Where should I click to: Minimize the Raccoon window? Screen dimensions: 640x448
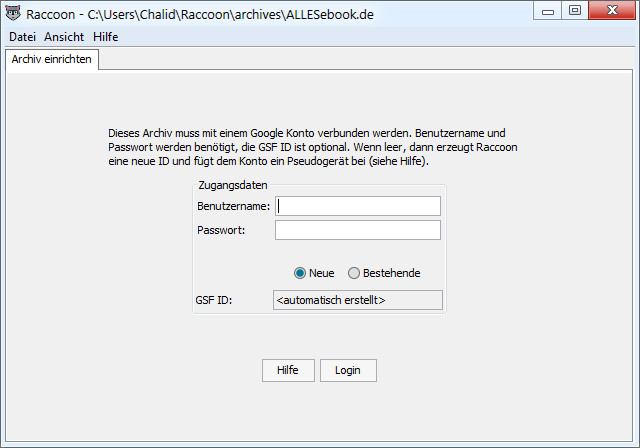[547, 11]
